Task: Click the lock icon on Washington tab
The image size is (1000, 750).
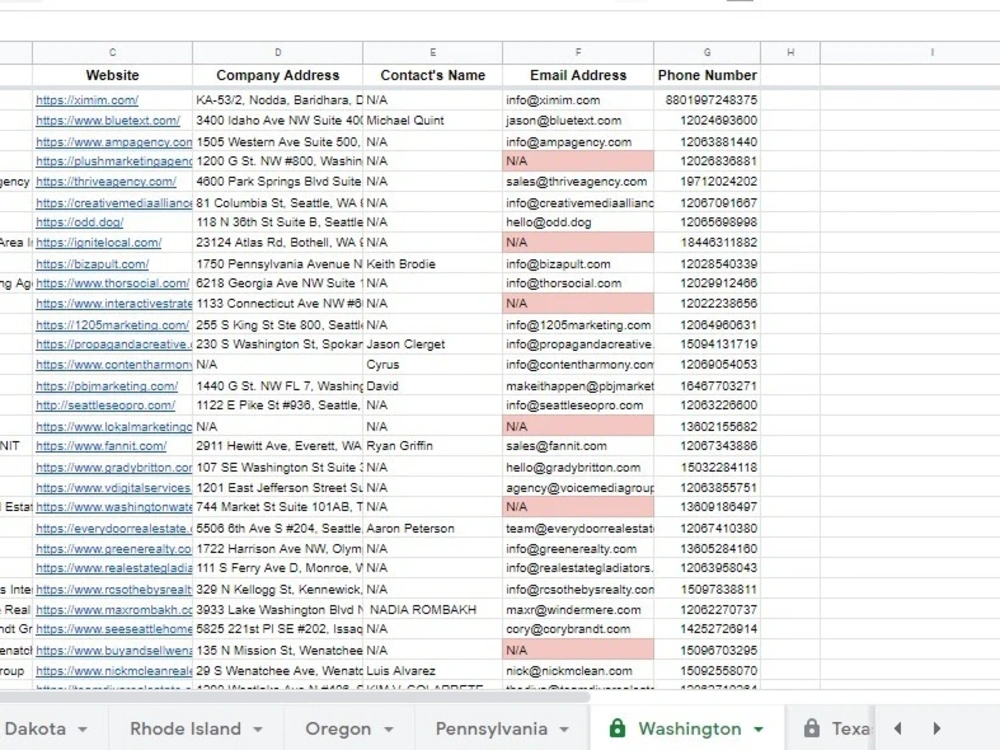Action: (x=617, y=728)
